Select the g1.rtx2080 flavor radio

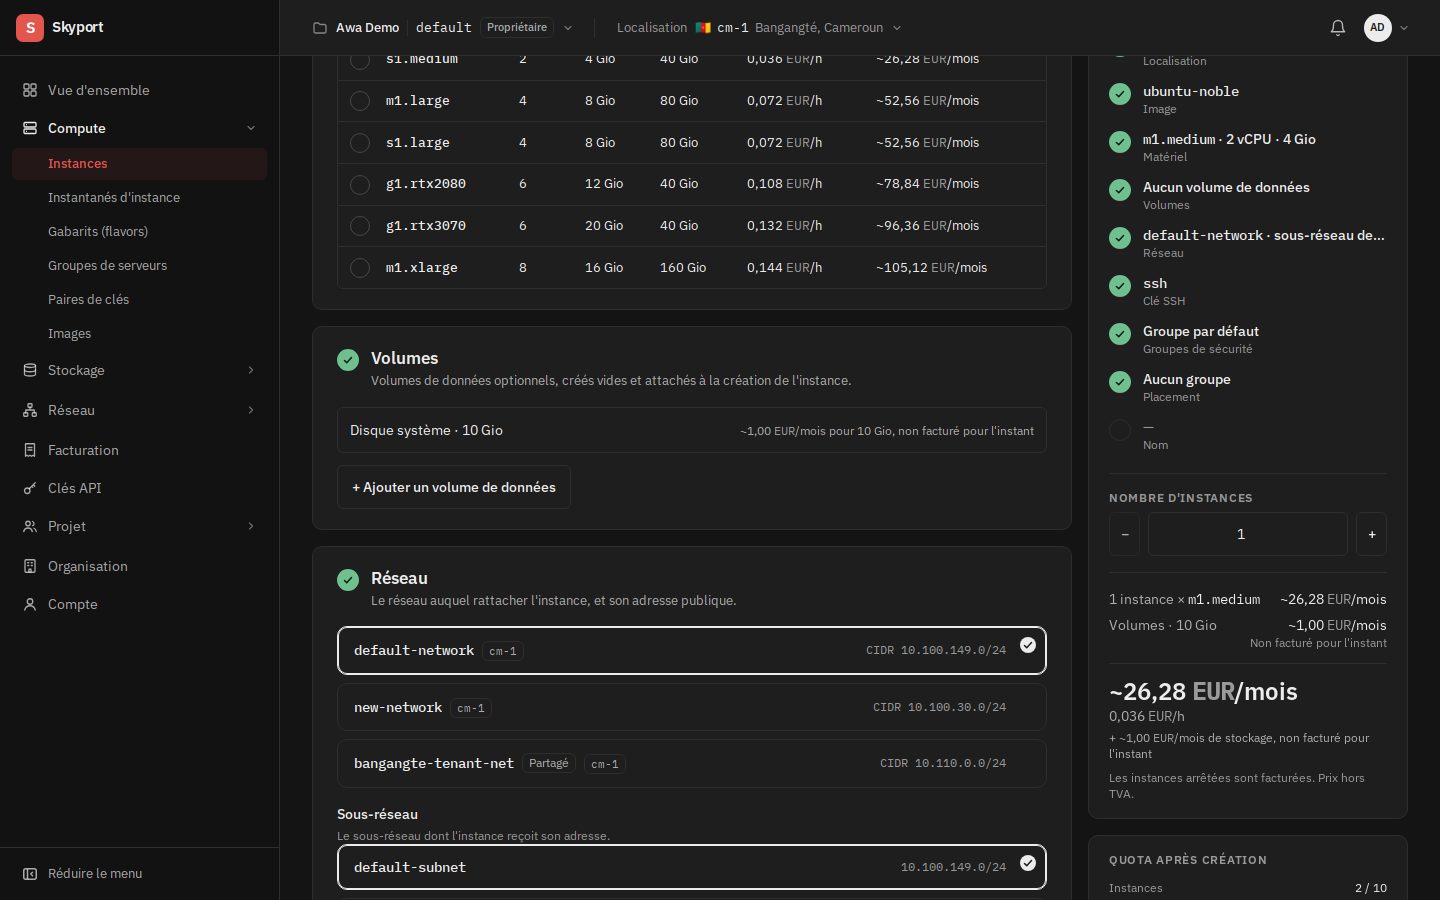(360, 184)
